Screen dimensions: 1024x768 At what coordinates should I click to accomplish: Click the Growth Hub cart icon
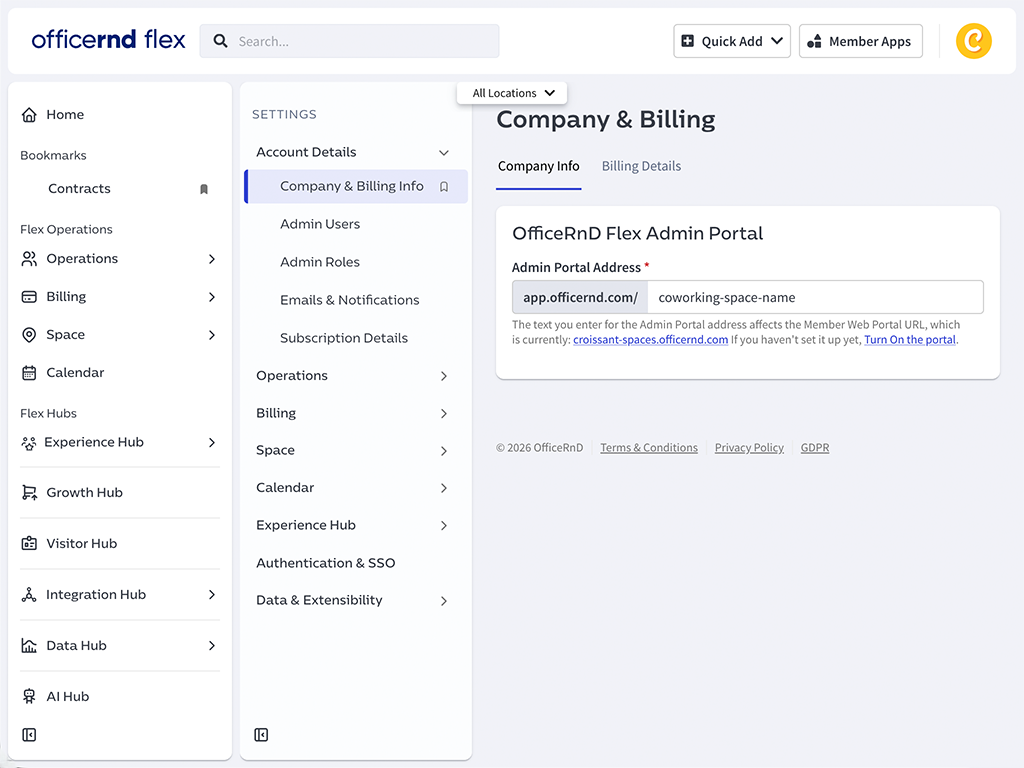tap(29, 493)
